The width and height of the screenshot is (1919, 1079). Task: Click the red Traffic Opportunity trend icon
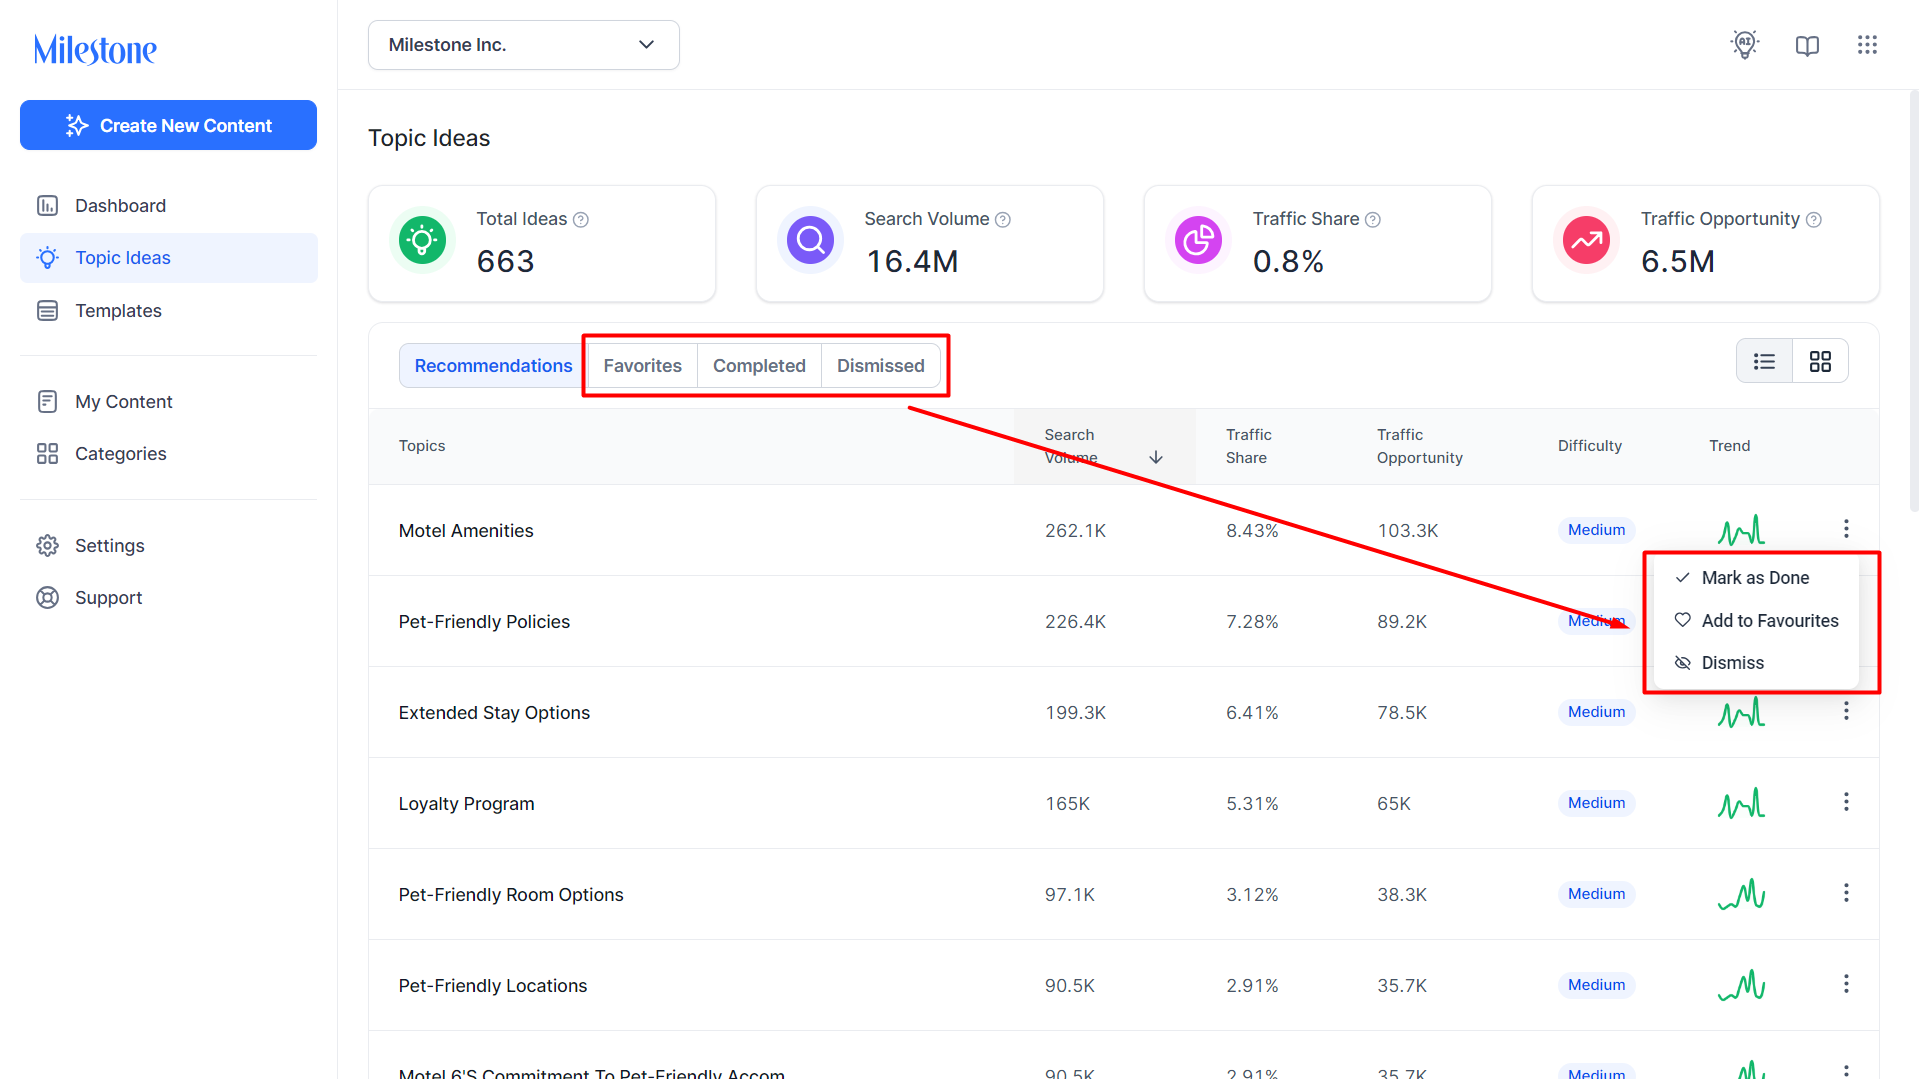(x=1586, y=240)
